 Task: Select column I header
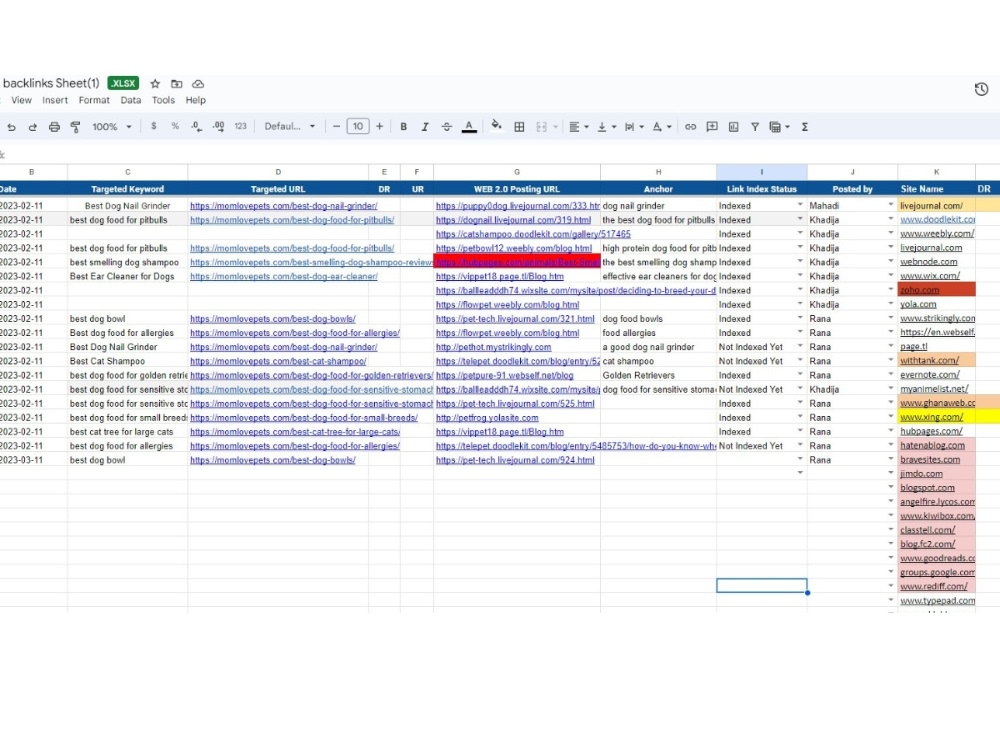tap(761, 172)
